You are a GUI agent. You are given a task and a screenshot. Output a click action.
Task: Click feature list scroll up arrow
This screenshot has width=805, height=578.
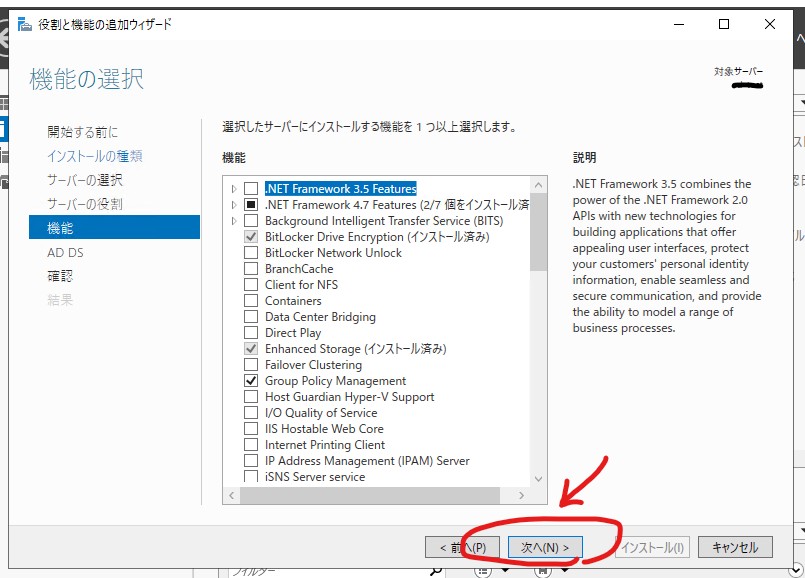(539, 185)
